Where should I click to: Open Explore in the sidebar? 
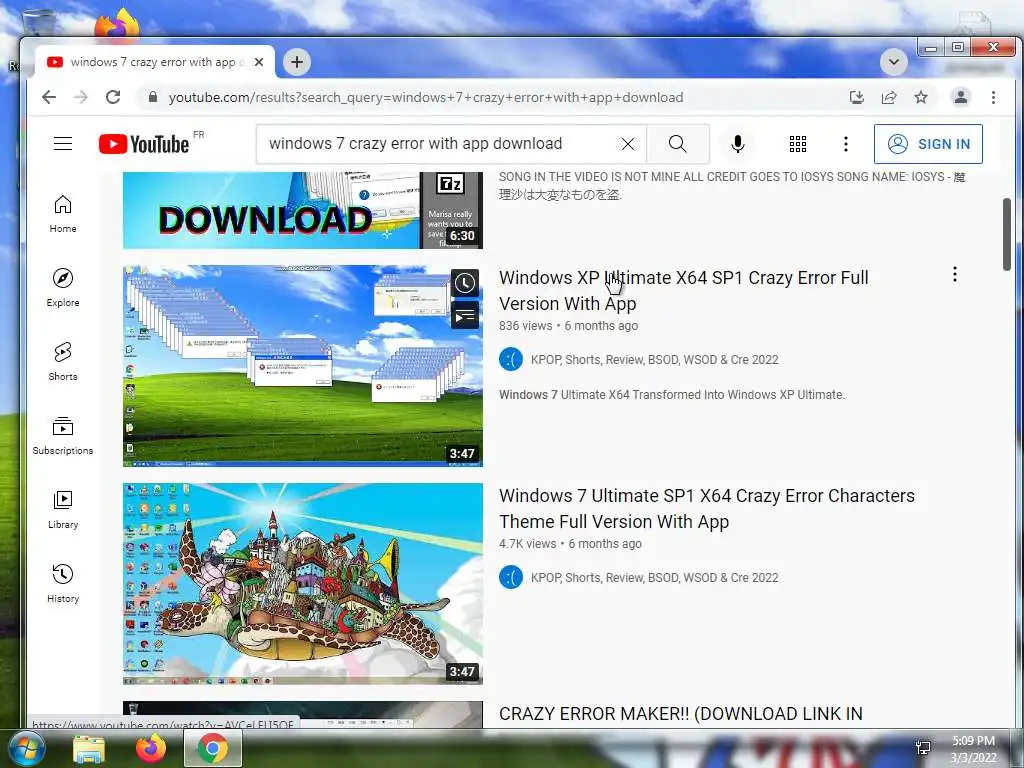63,288
